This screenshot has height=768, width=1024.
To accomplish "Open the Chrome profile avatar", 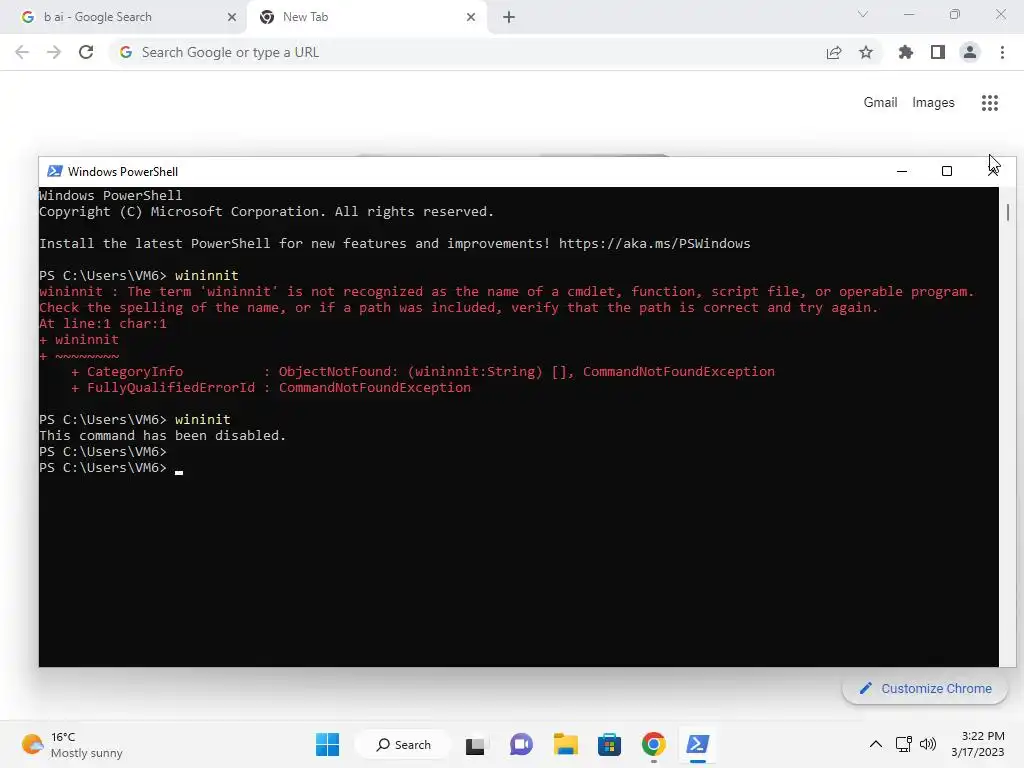I will coord(970,52).
